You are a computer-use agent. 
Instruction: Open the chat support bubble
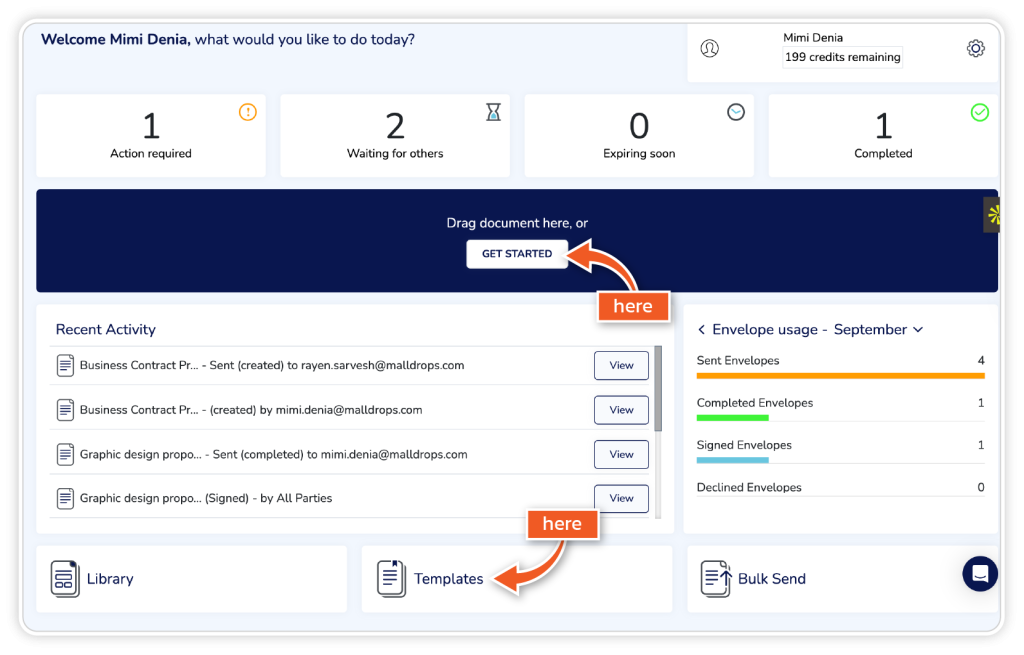(x=980, y=574)
